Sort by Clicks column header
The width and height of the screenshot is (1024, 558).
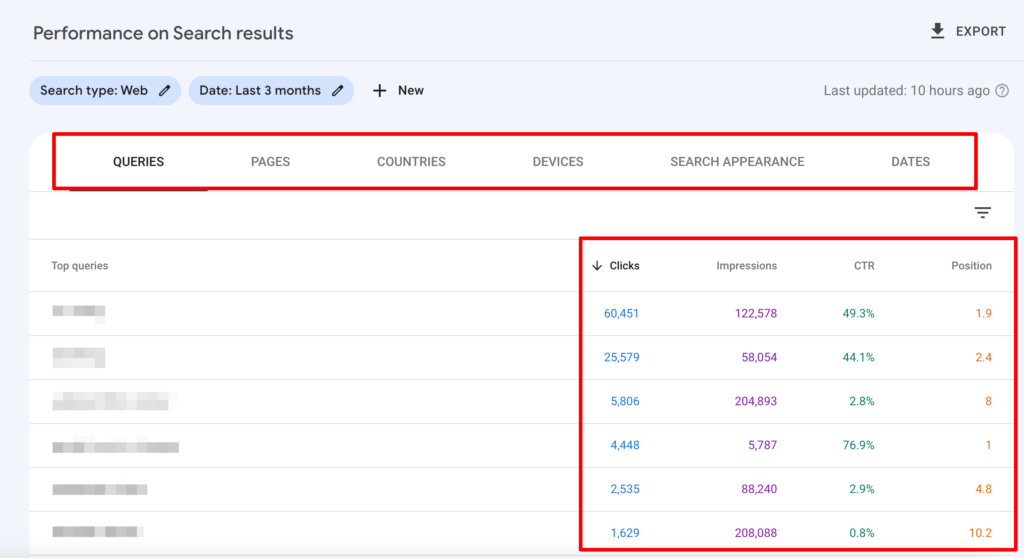(x=624, y=266)
